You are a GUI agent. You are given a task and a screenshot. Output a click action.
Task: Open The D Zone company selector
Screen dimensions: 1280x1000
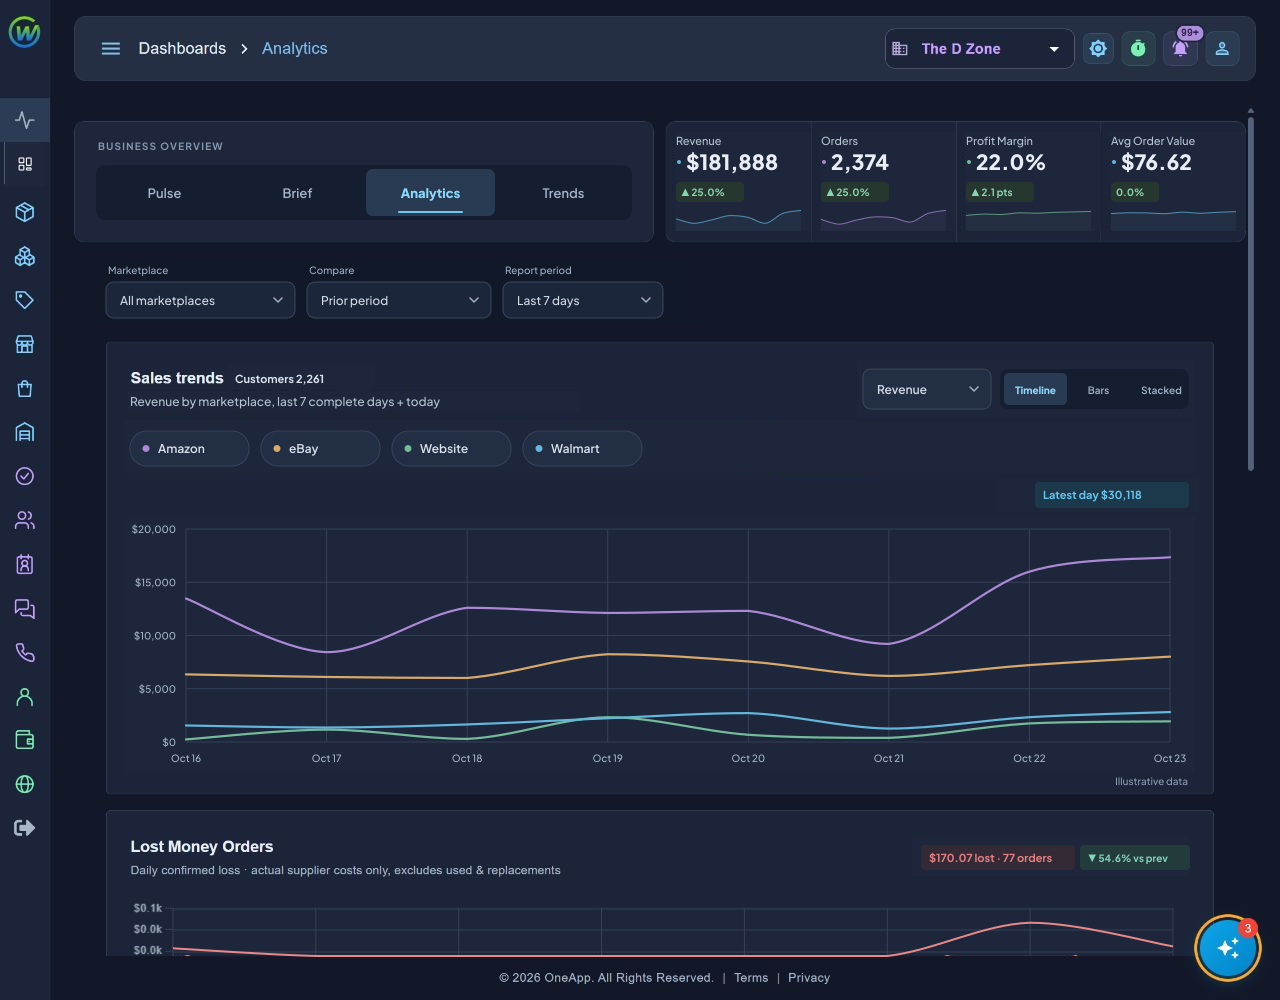point(980,48)
